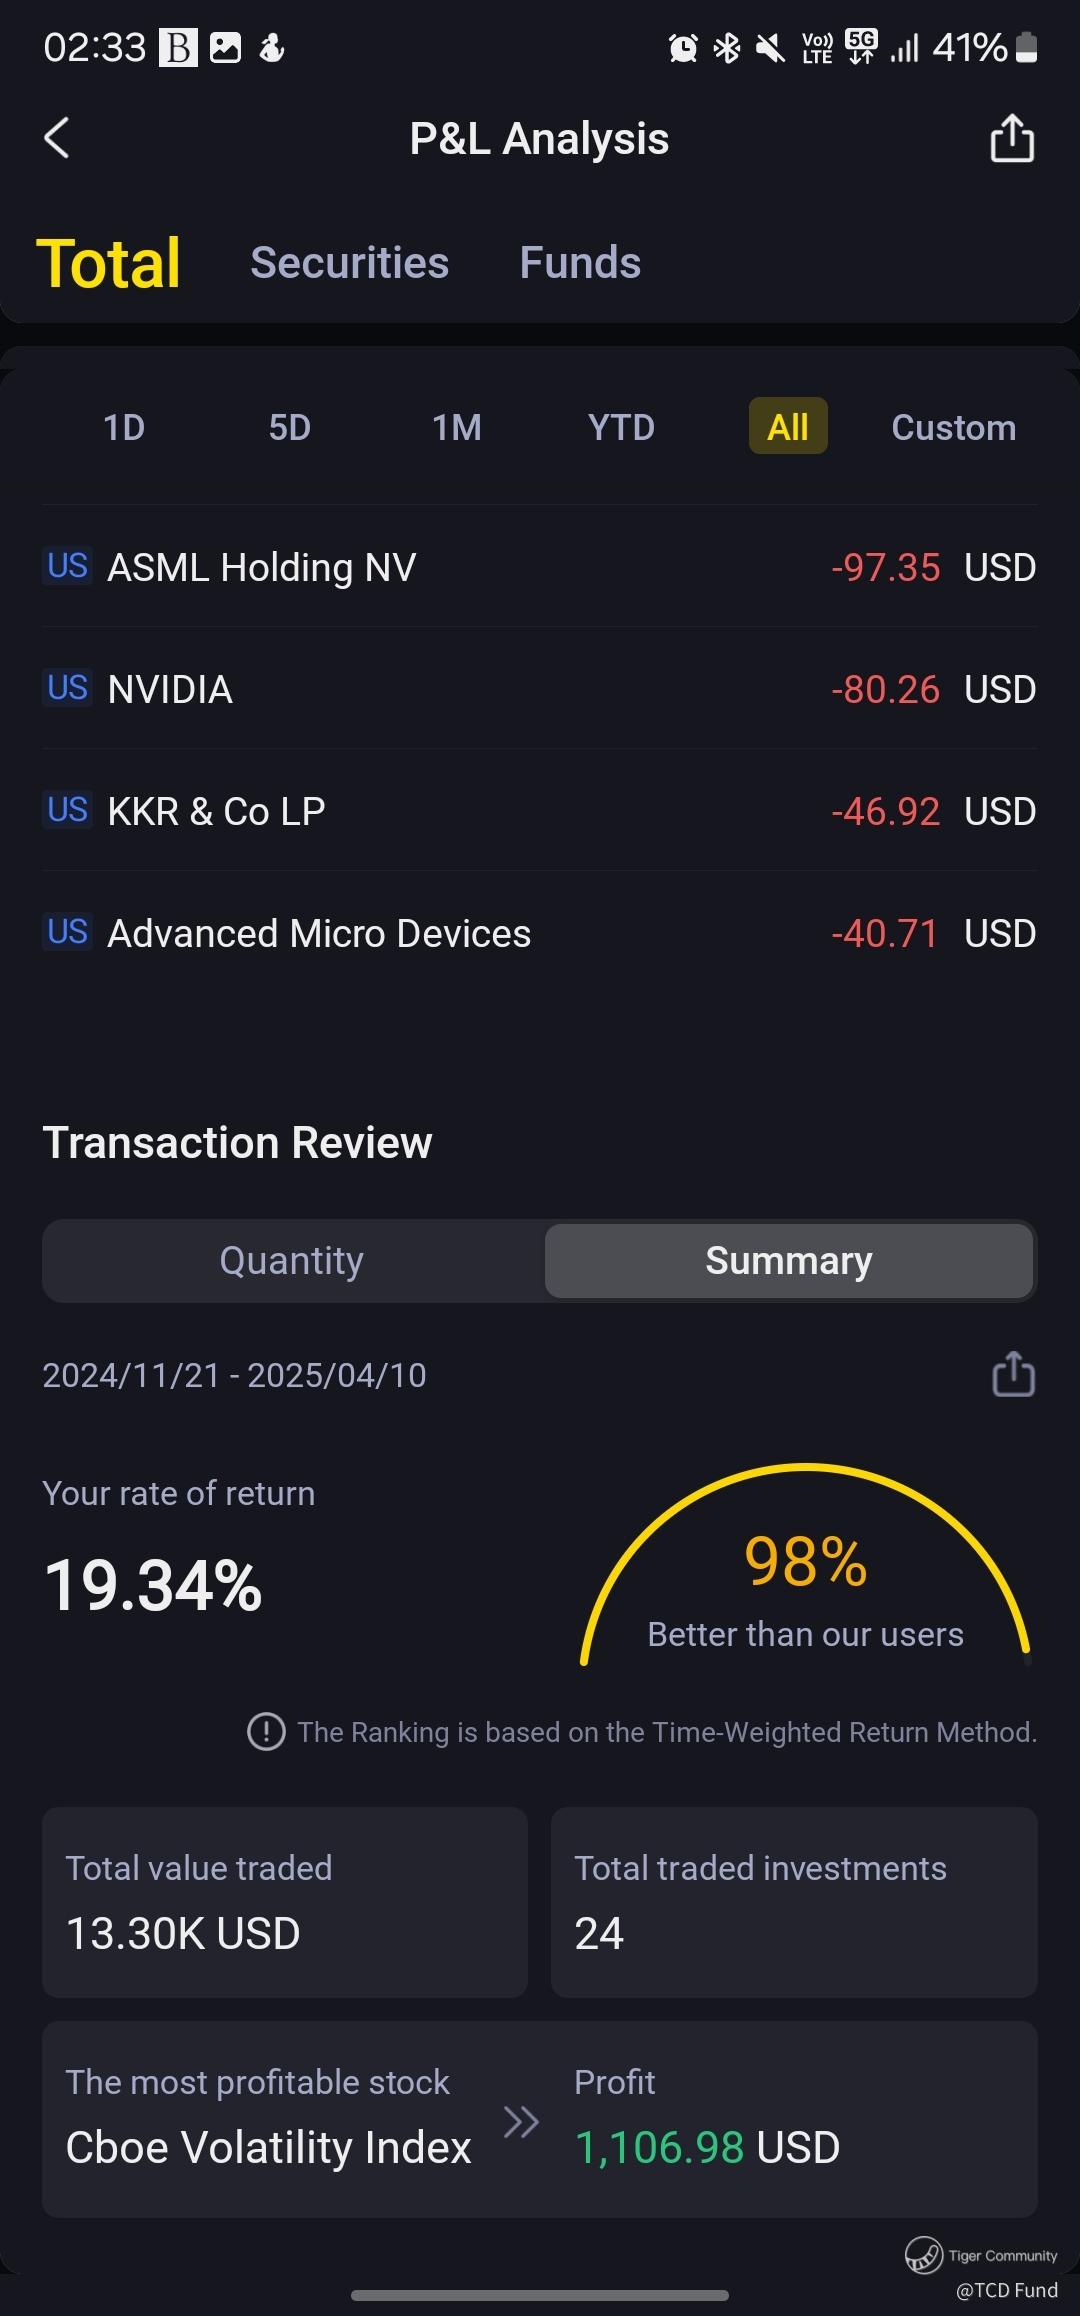The height and width of the screenshot is (2316, 1080).
Task: Open the most profitable stock details
Action: tap(268, 2146)
